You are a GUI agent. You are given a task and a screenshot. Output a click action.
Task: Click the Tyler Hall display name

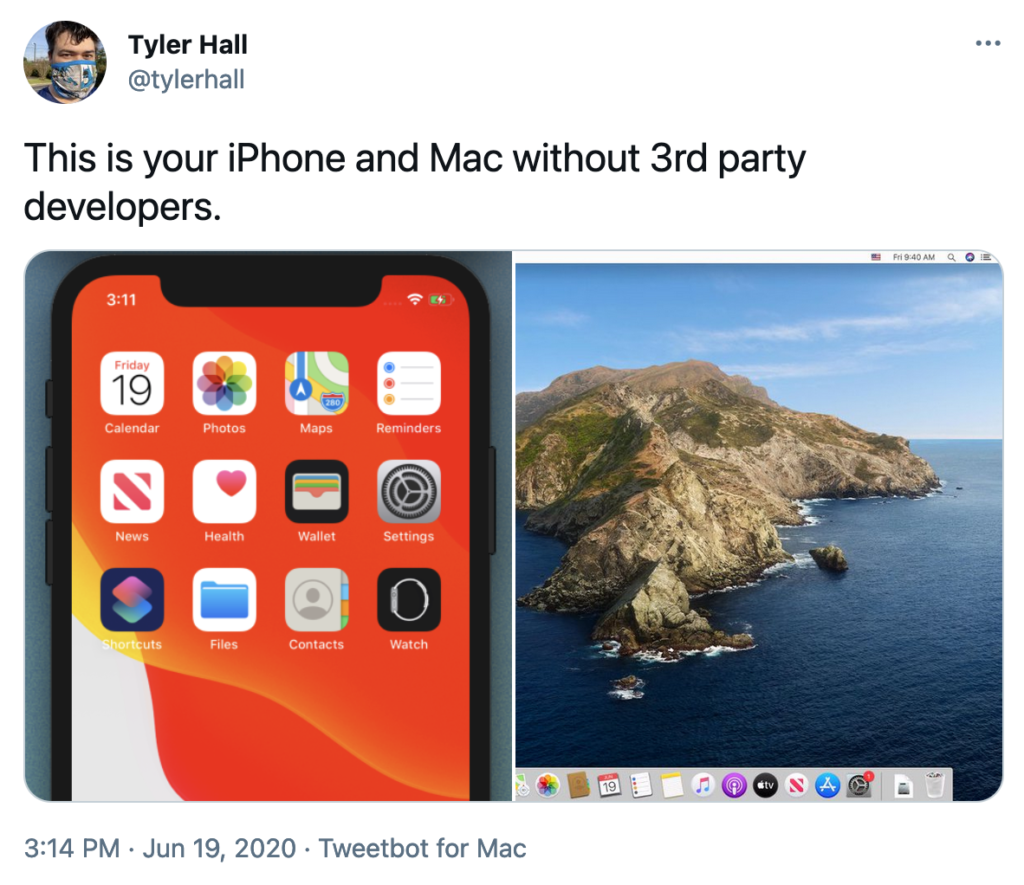187,44
